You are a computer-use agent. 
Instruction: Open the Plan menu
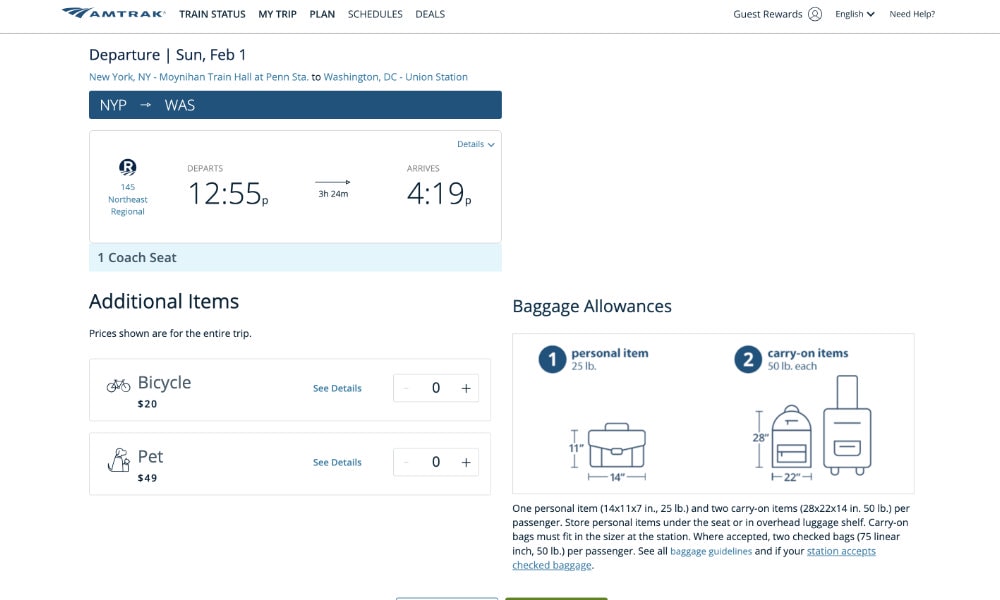(x=322, y=14)
